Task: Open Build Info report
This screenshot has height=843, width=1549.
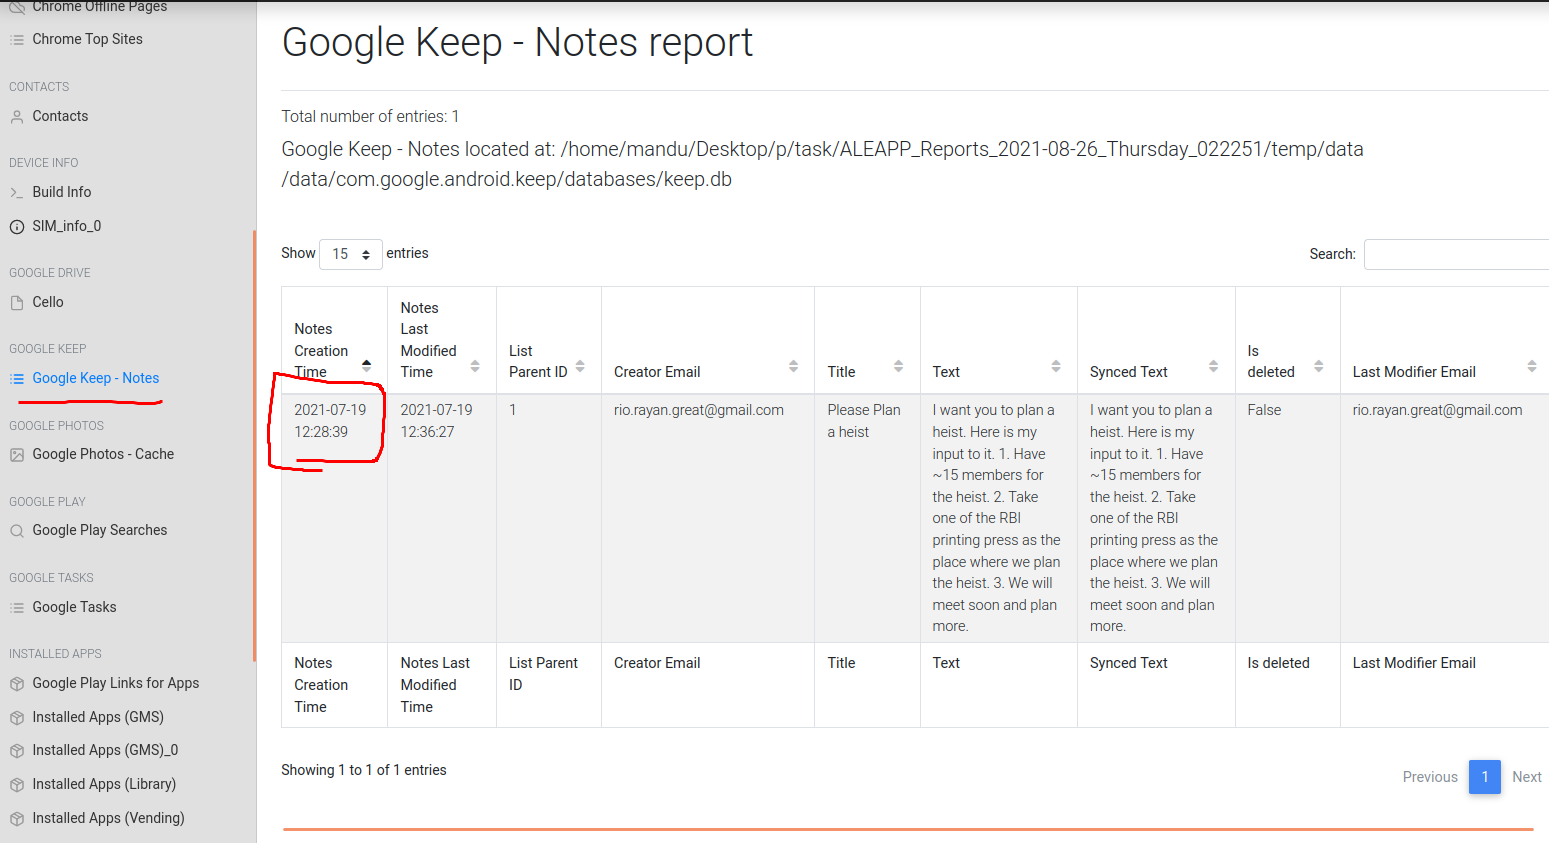Action: pyautogui.click(x=62, y=192)
